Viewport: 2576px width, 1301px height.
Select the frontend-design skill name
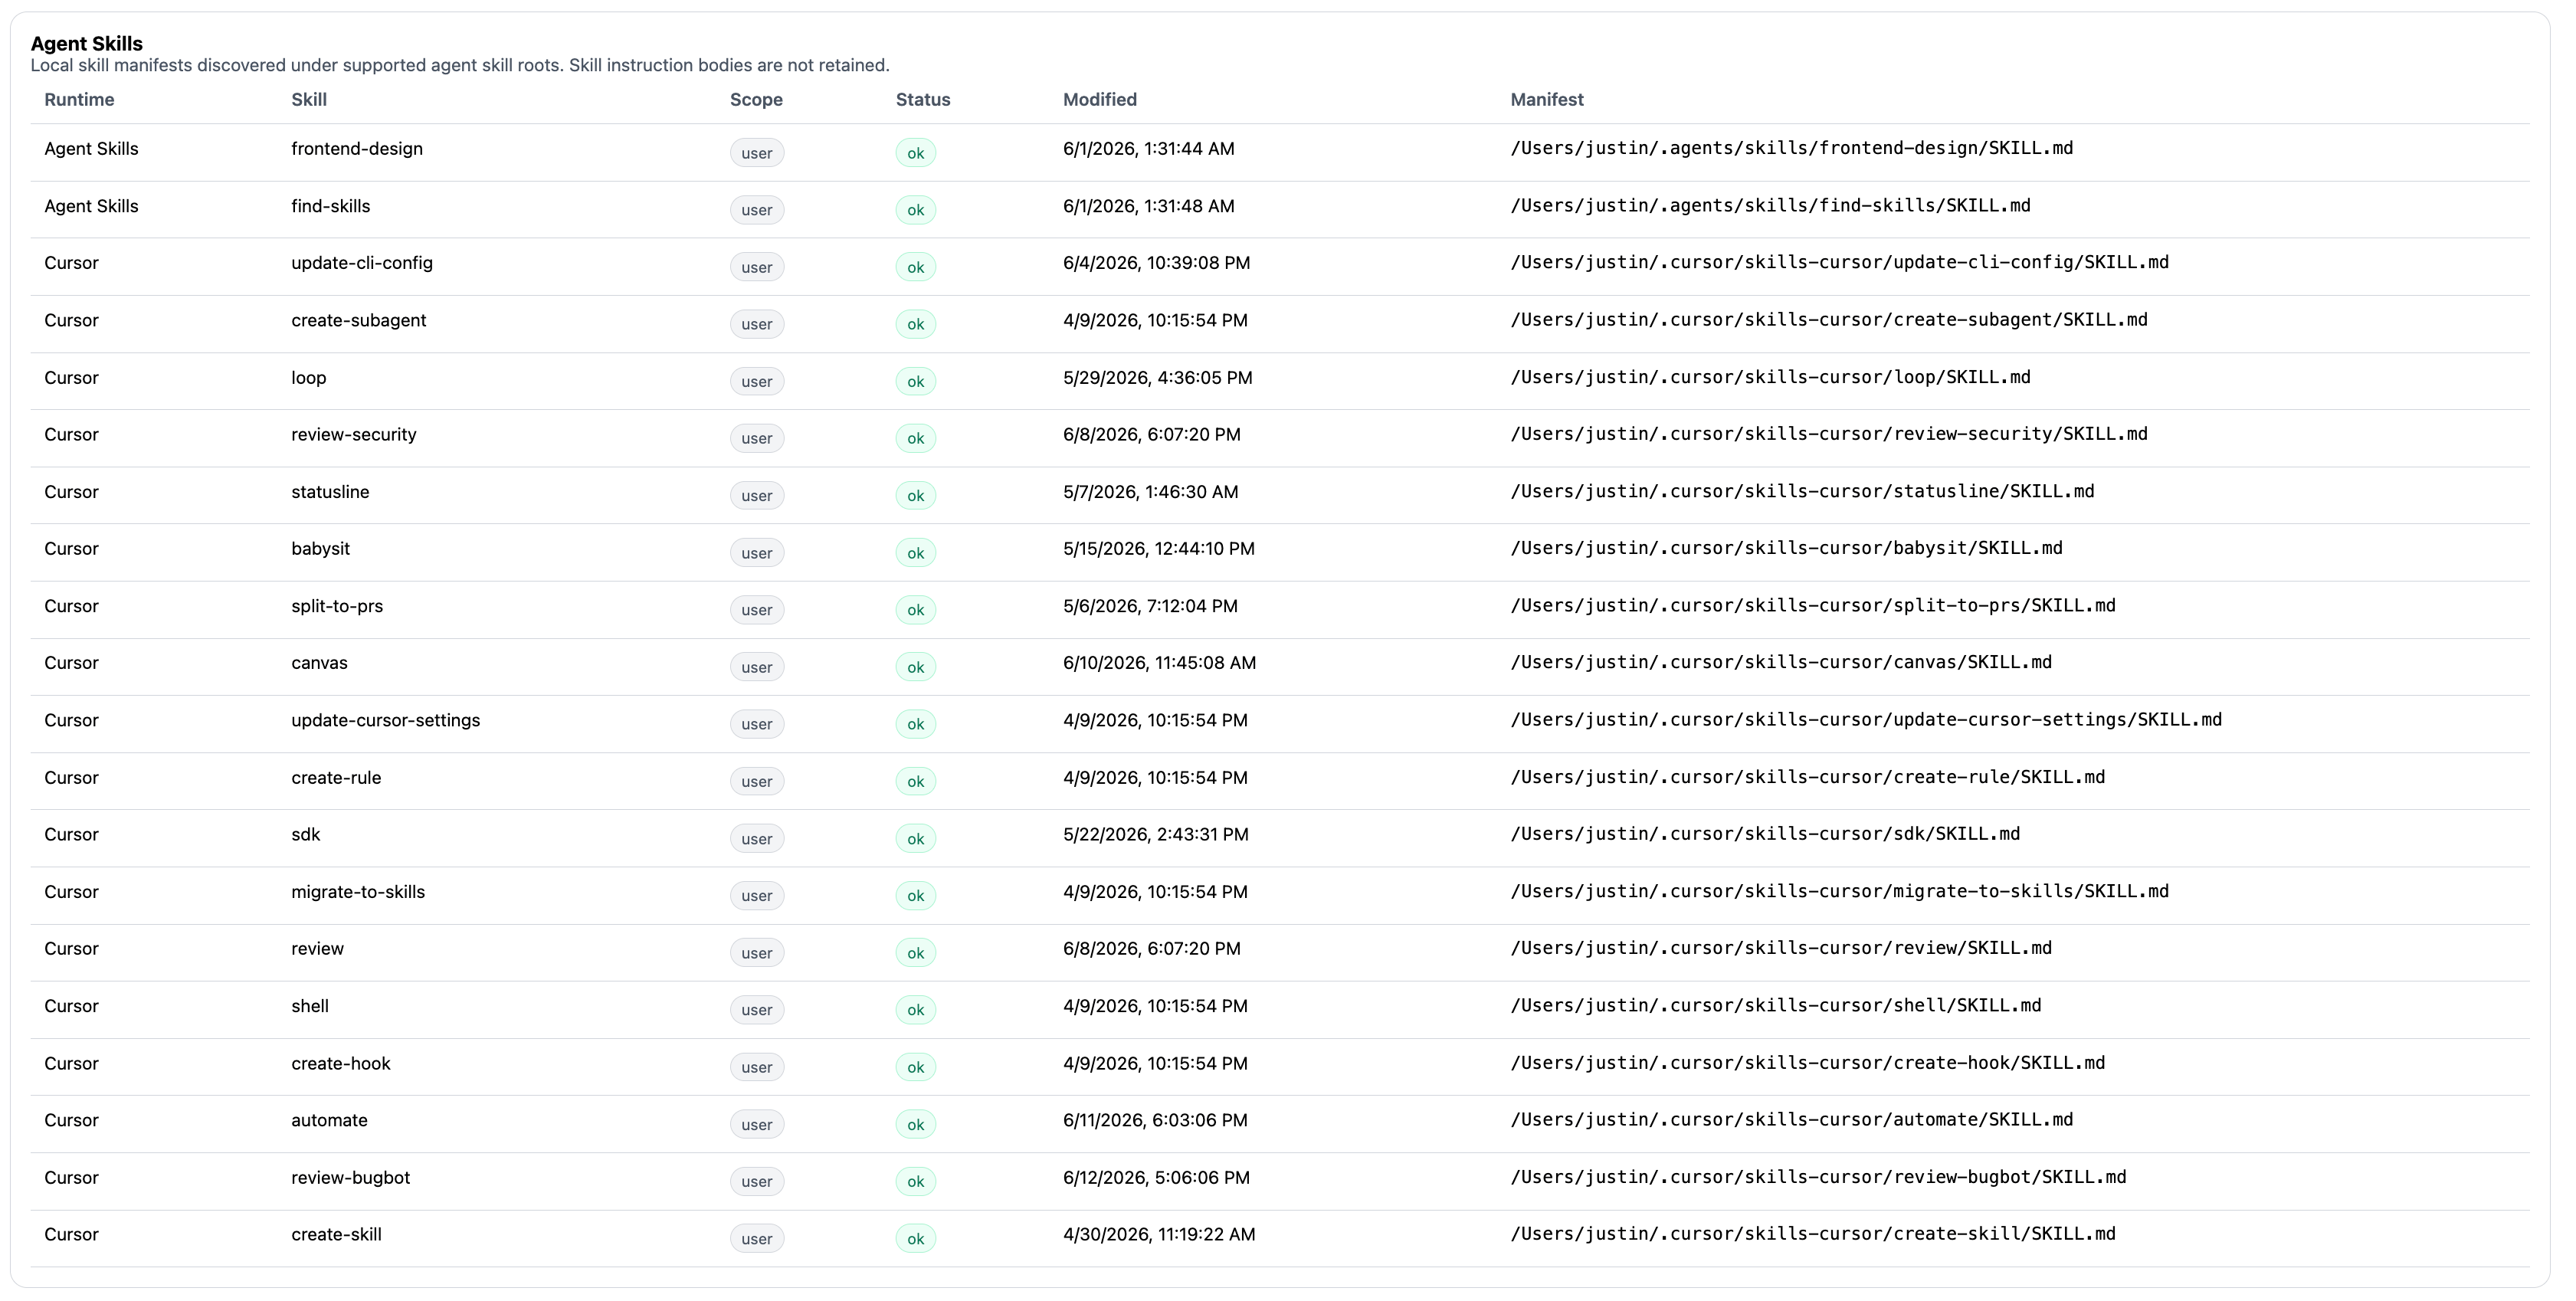pyautogui.click(x=357, y=149)
